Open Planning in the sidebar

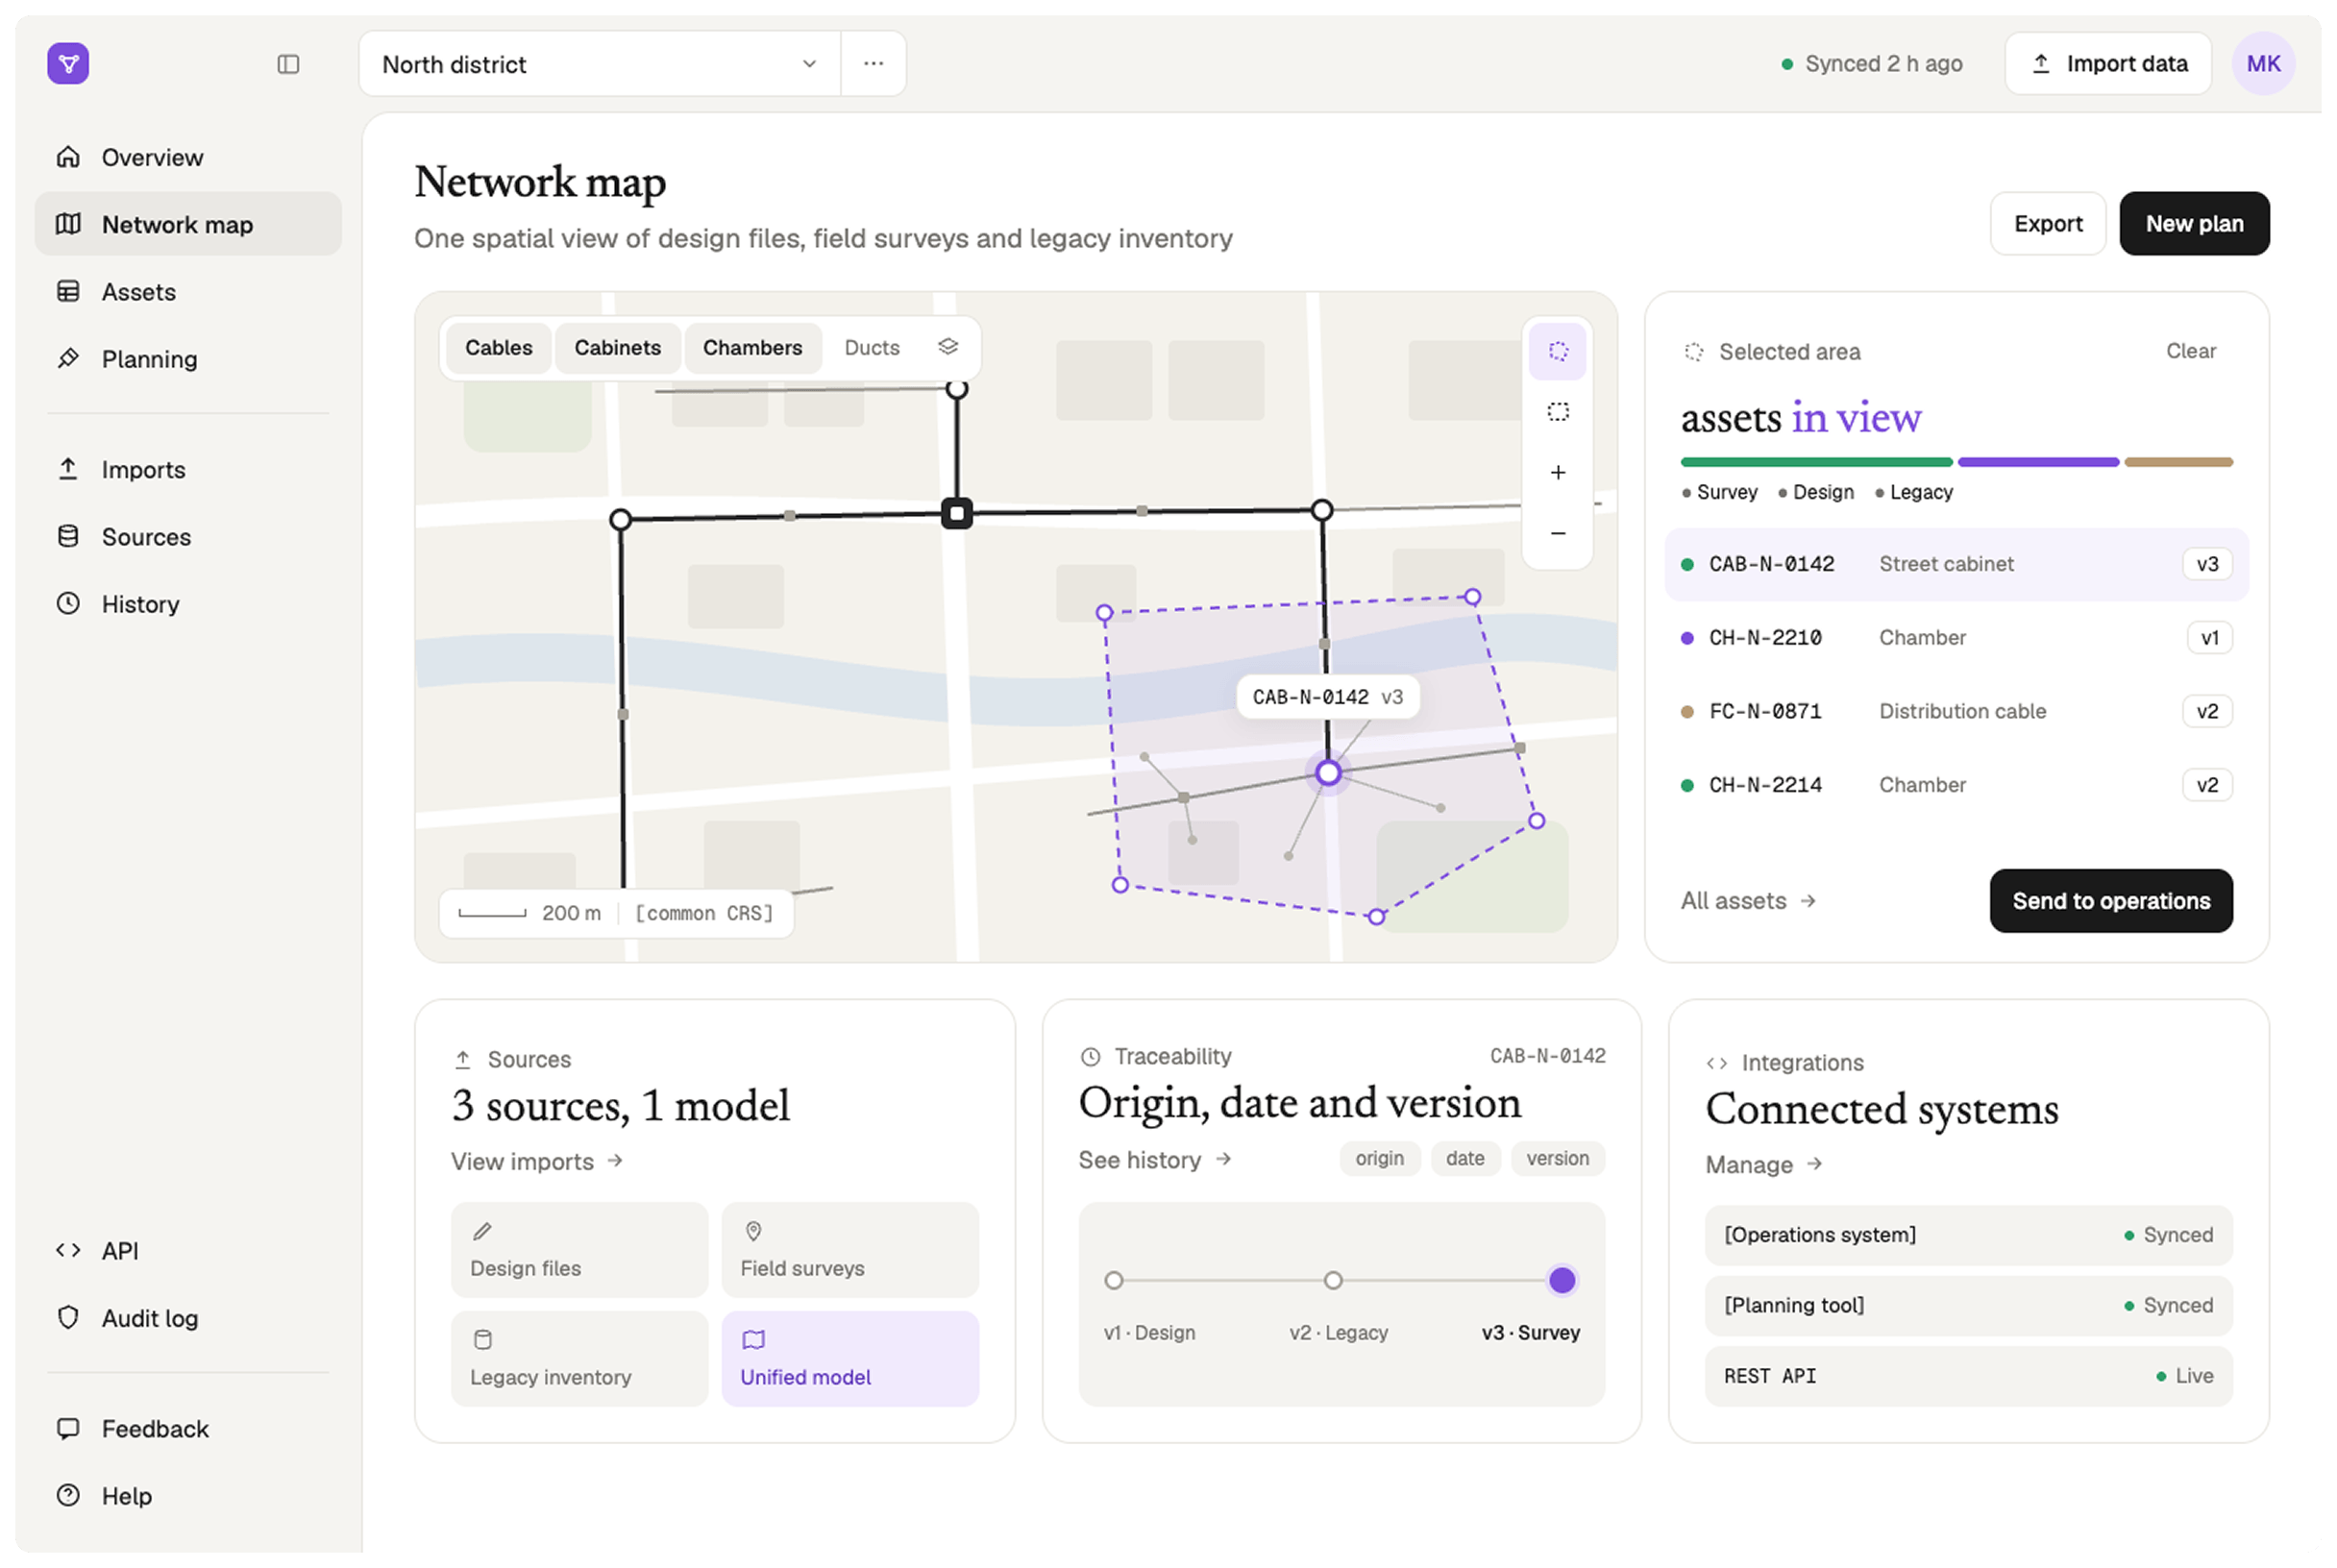[188, 359]
